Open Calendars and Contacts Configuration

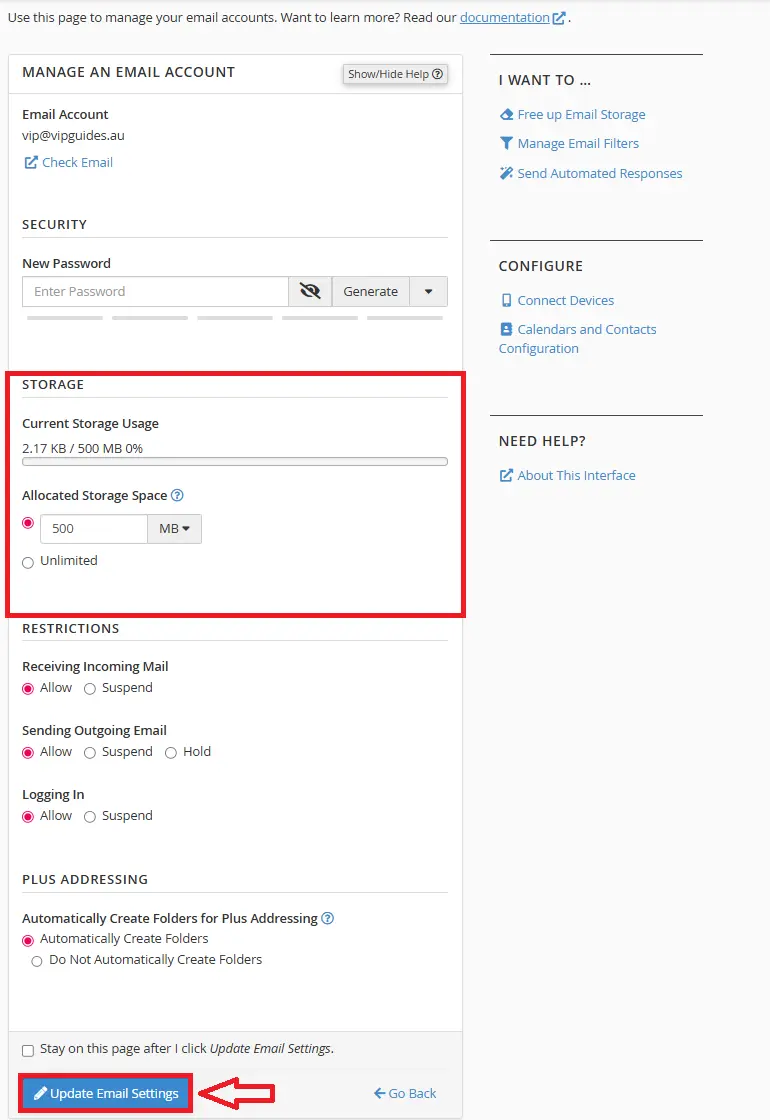point(577,339)
